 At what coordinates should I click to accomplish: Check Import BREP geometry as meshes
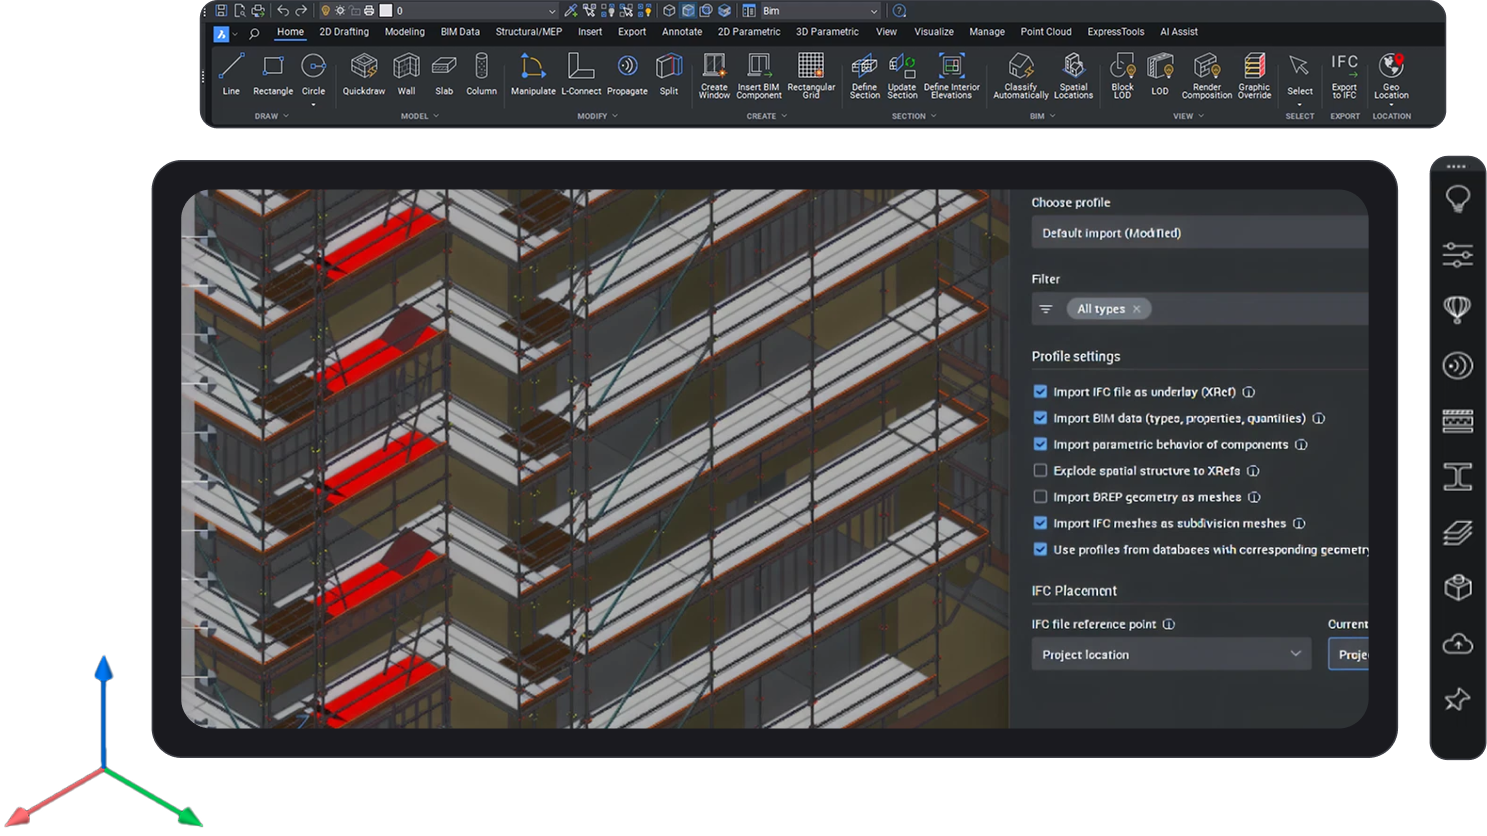tap(1040, 497)
